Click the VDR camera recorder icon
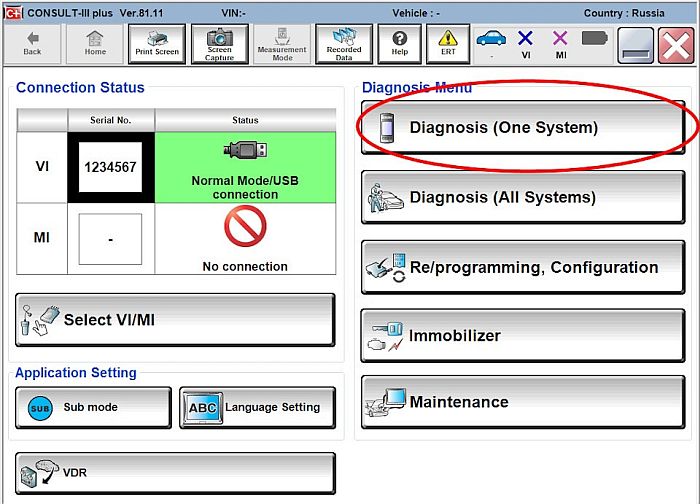This screenshot has width=700, height=504. click(40, 473)
